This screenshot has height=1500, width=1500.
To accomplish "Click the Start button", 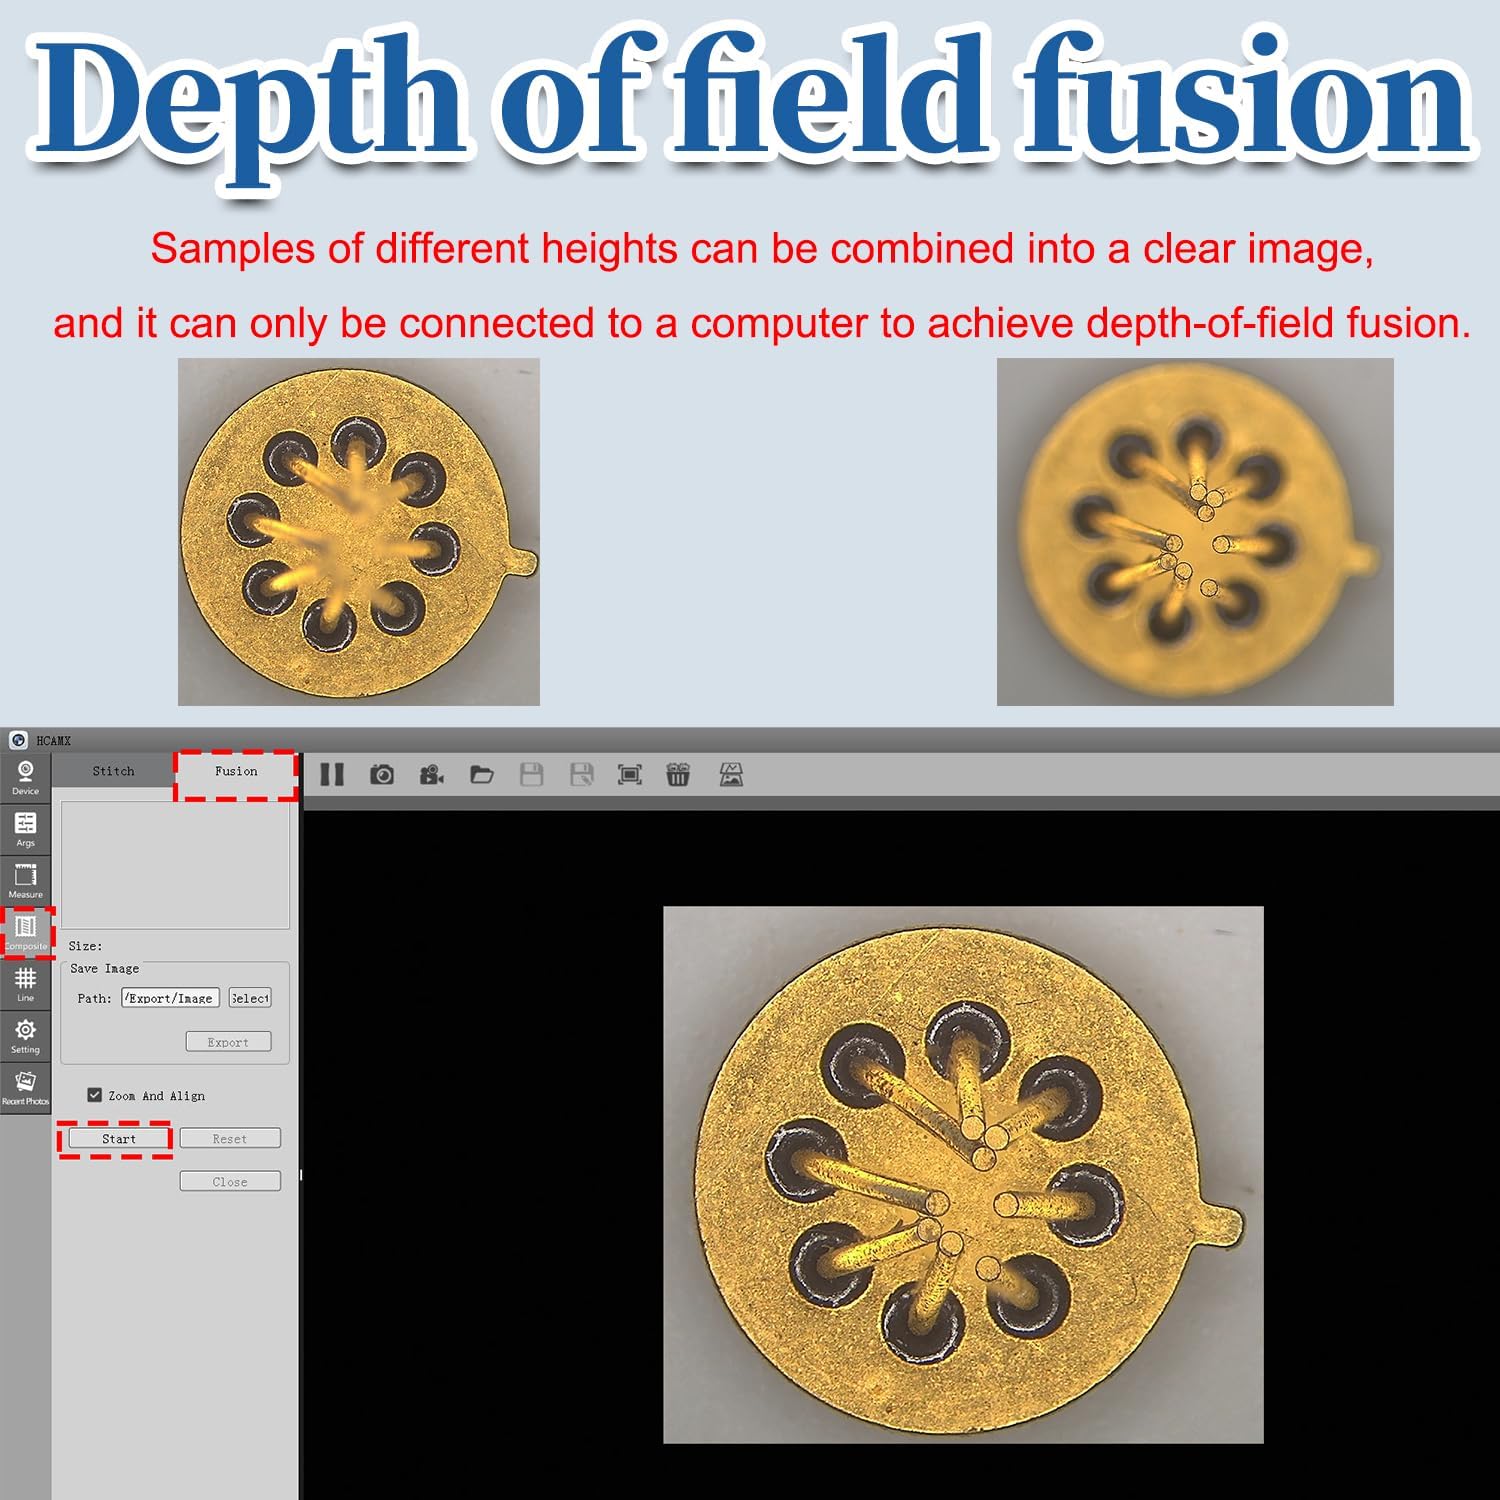I will tap(119, 1138).
